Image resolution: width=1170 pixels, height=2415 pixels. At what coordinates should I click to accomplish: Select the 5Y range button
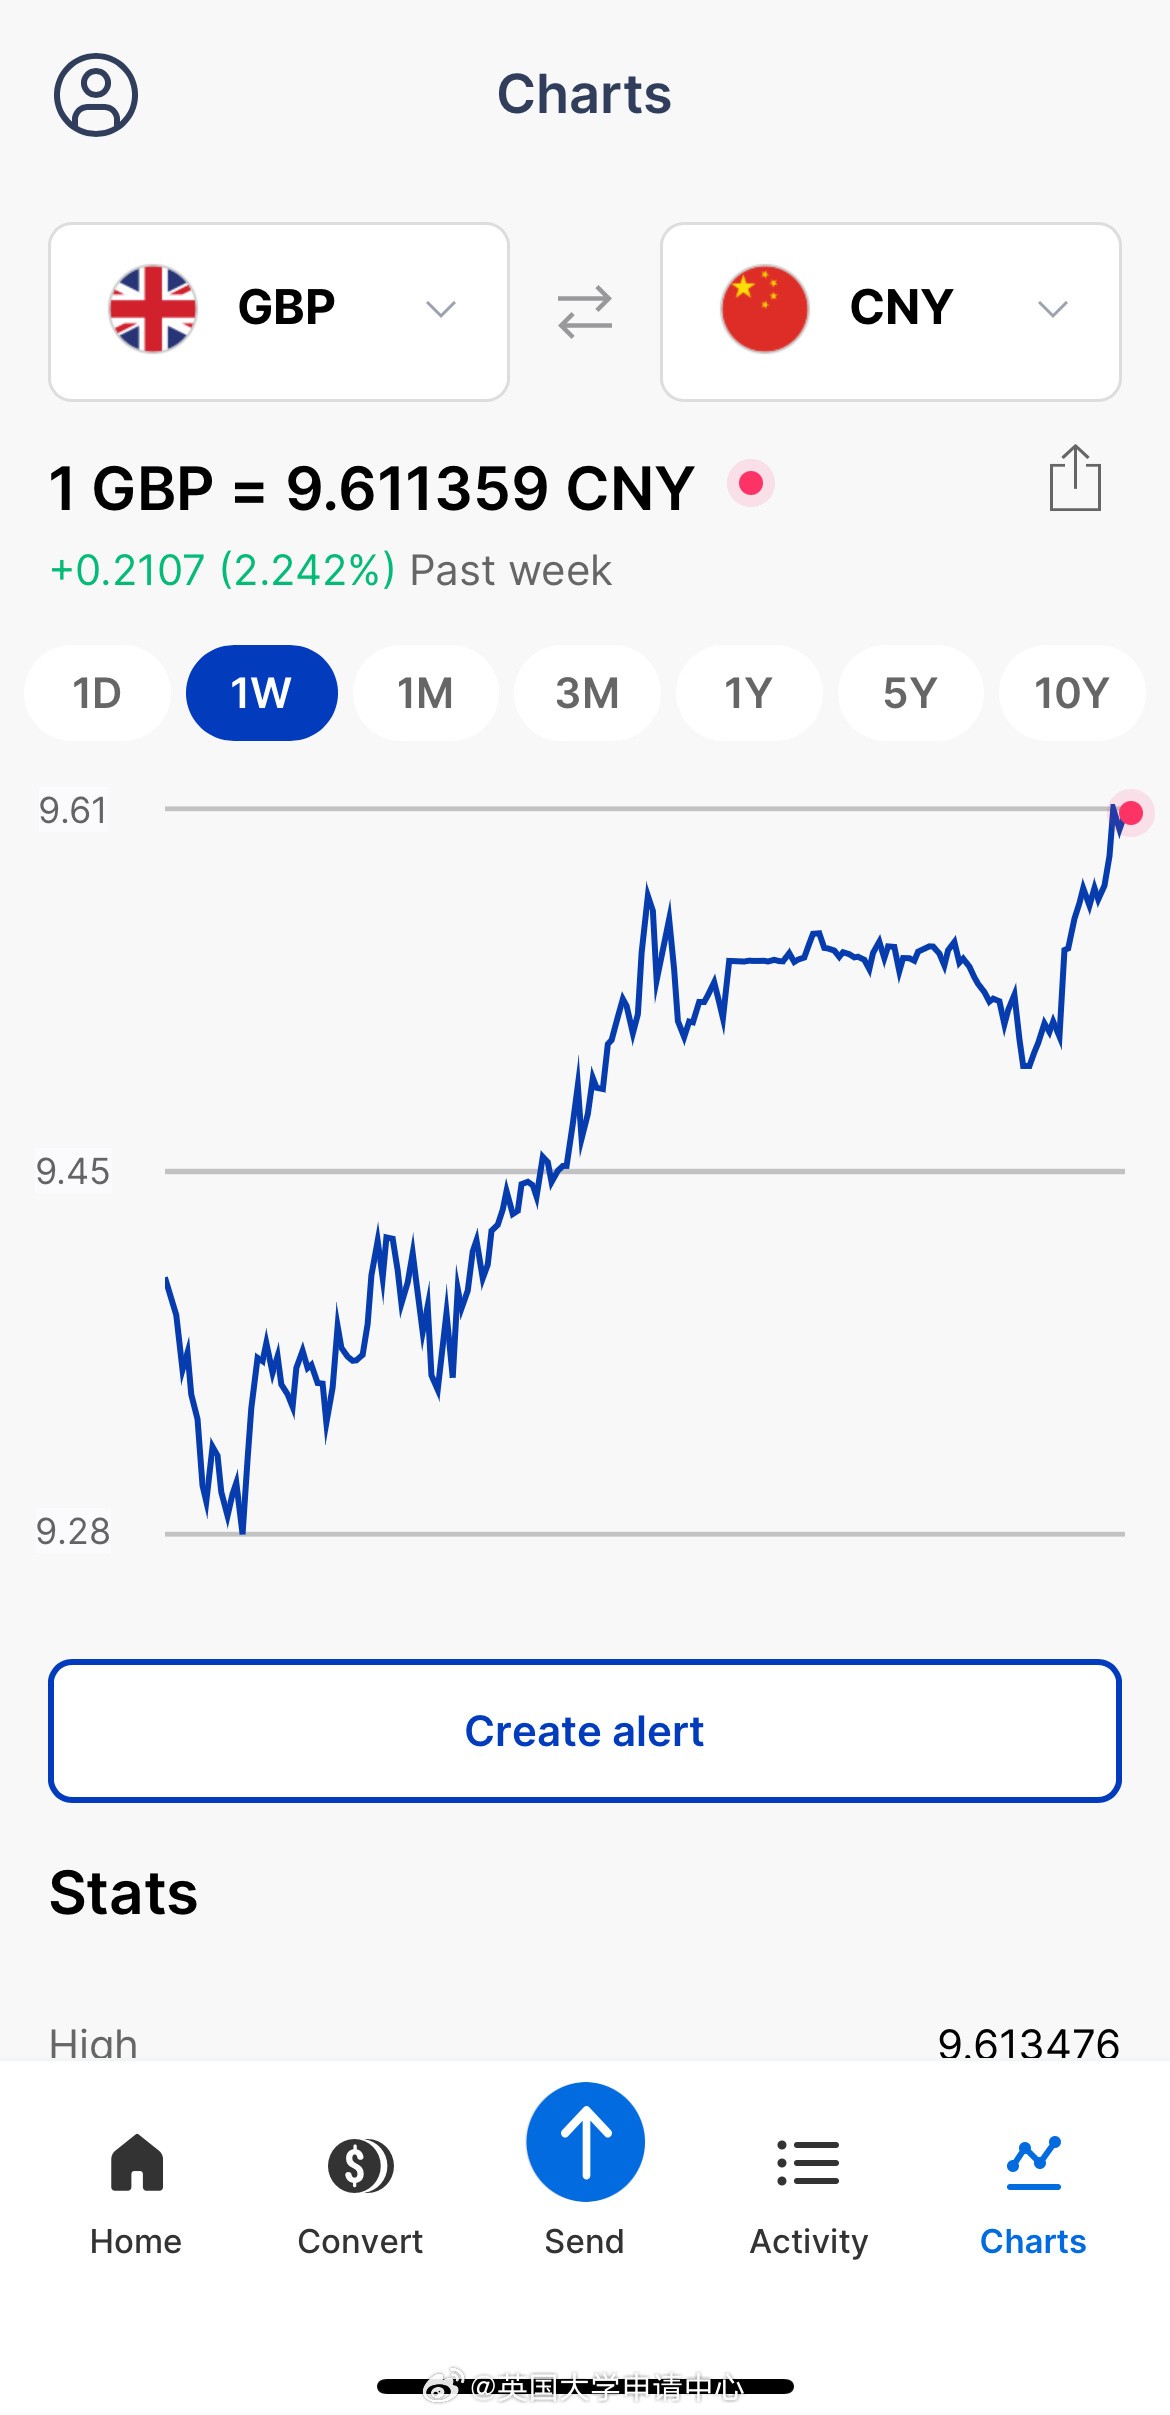pos(910,693)
